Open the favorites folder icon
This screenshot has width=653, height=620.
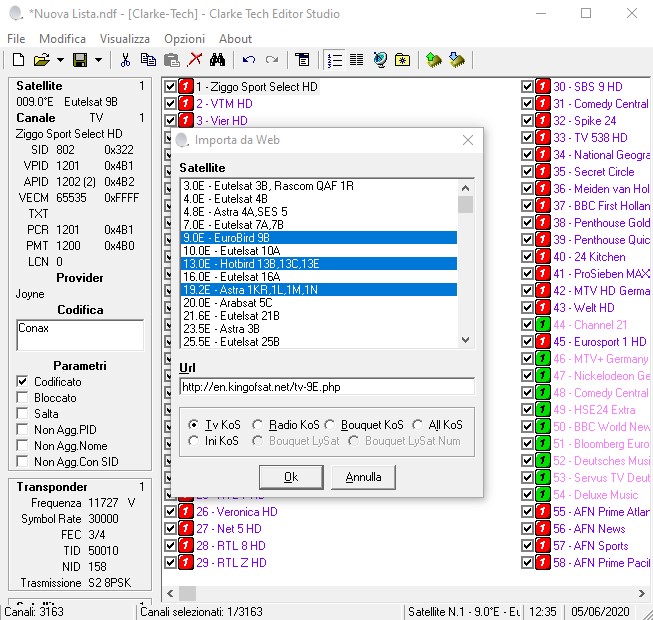tap(402, 60)
